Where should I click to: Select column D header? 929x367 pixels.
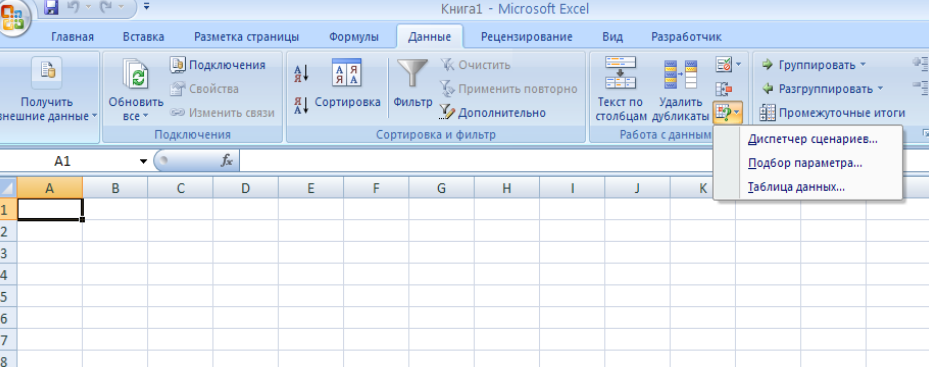(245, 189)
